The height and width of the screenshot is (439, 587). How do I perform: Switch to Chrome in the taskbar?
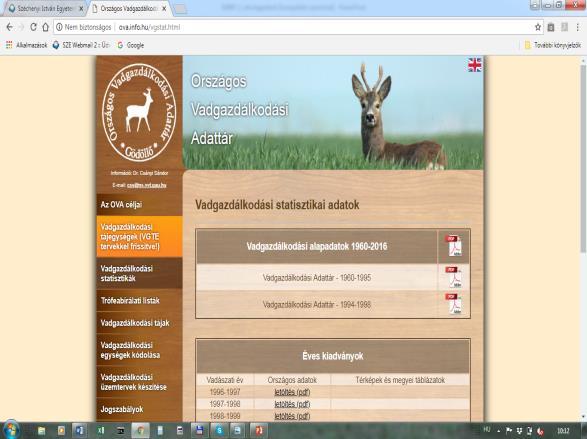click(x=141, y=431)
